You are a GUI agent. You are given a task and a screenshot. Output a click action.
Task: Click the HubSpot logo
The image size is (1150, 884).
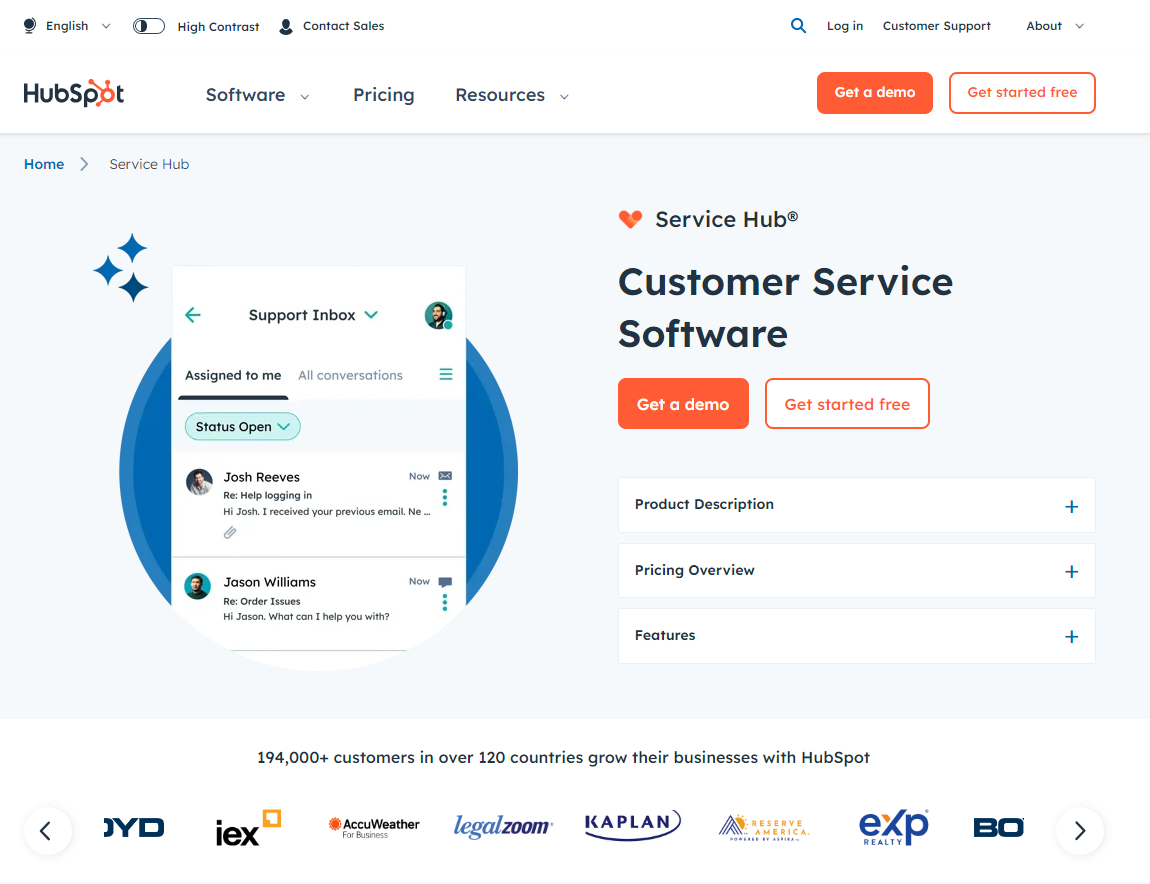point(73,93)
